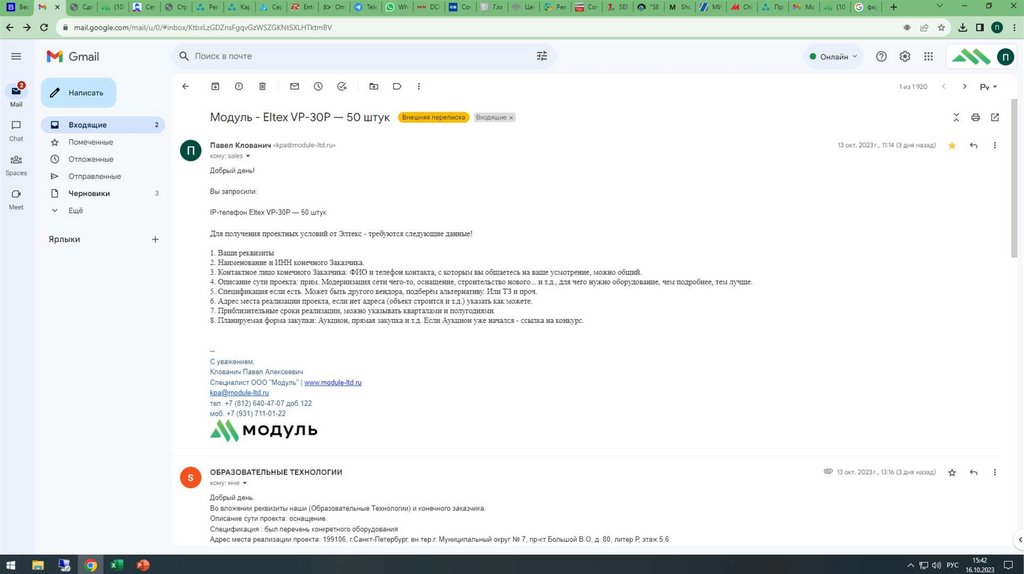Open the Онлайн status dropdown

point(833,57)
